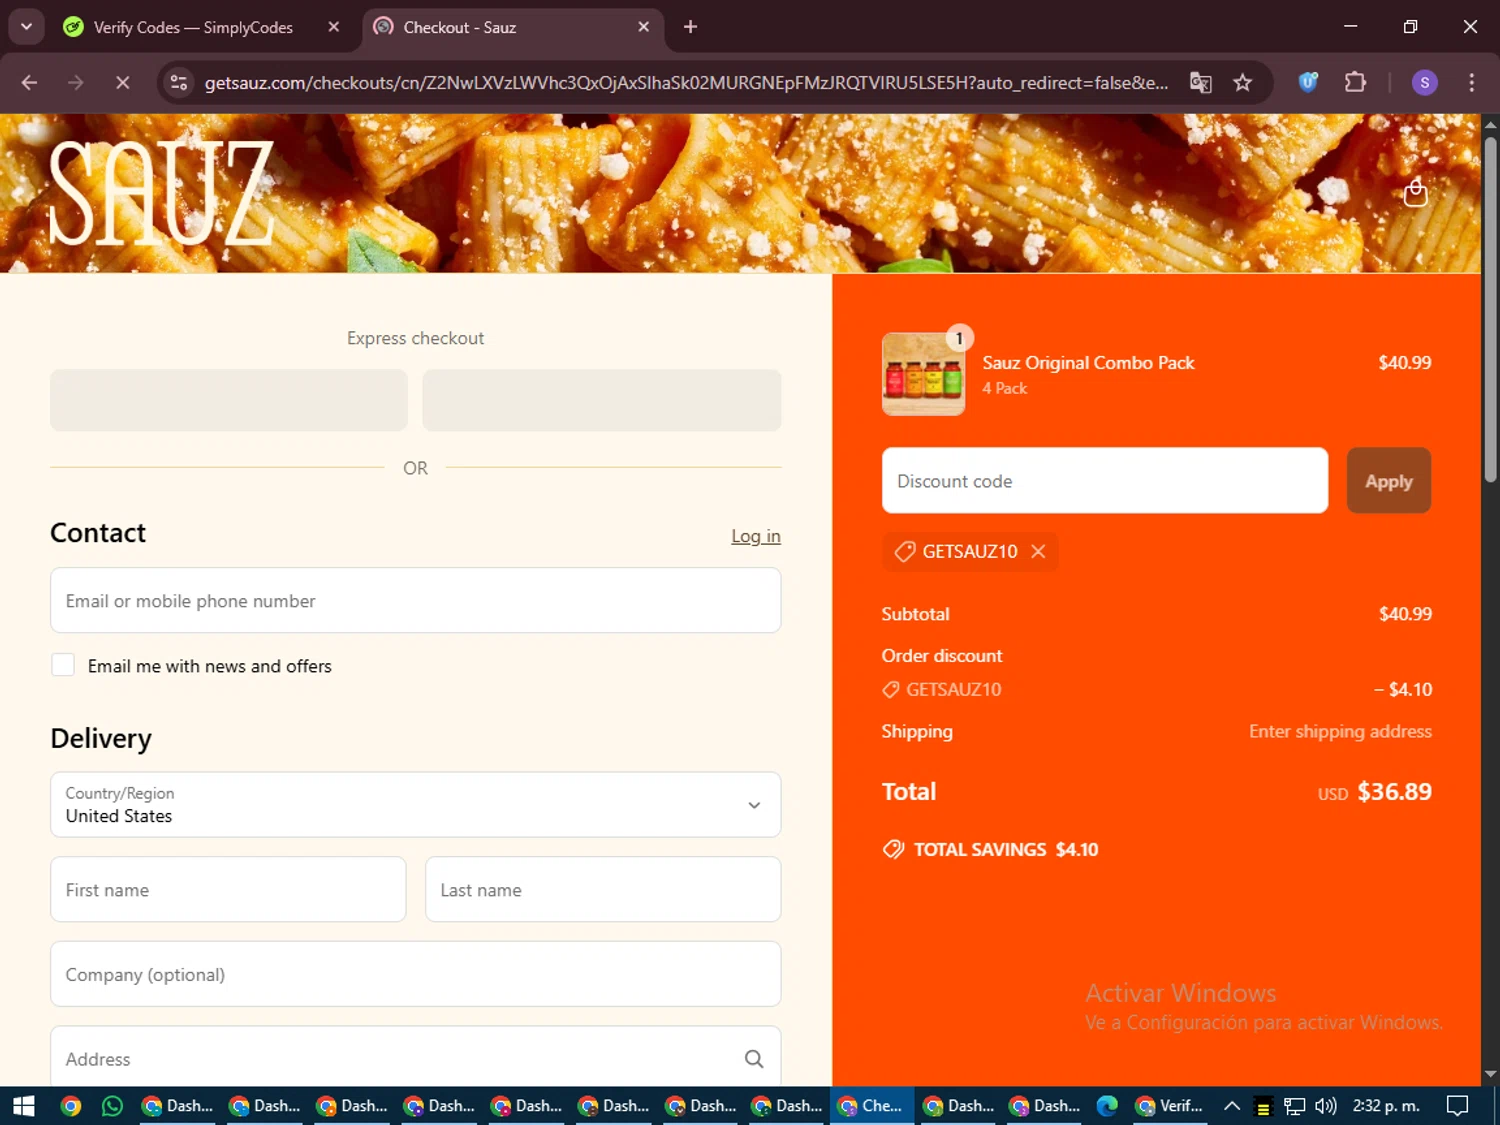1500x1125 pixels.
Task: Click the yellow tray app icon
Action: coord(1263,1107)
